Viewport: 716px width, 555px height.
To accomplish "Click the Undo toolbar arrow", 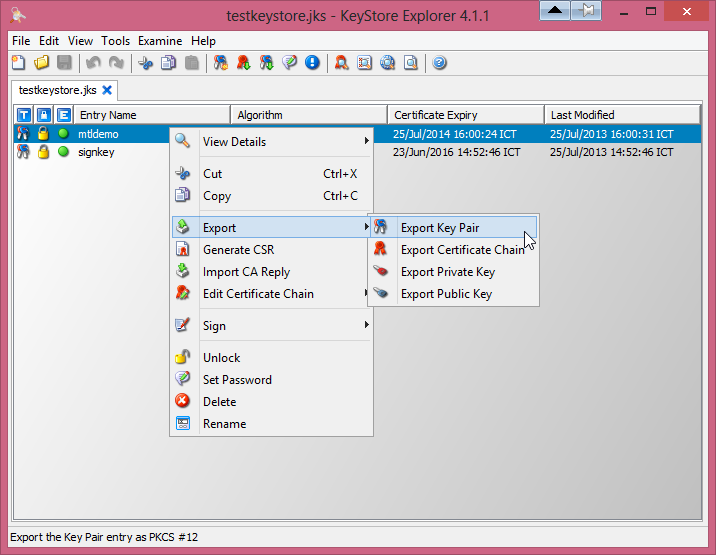I will 93,63.
